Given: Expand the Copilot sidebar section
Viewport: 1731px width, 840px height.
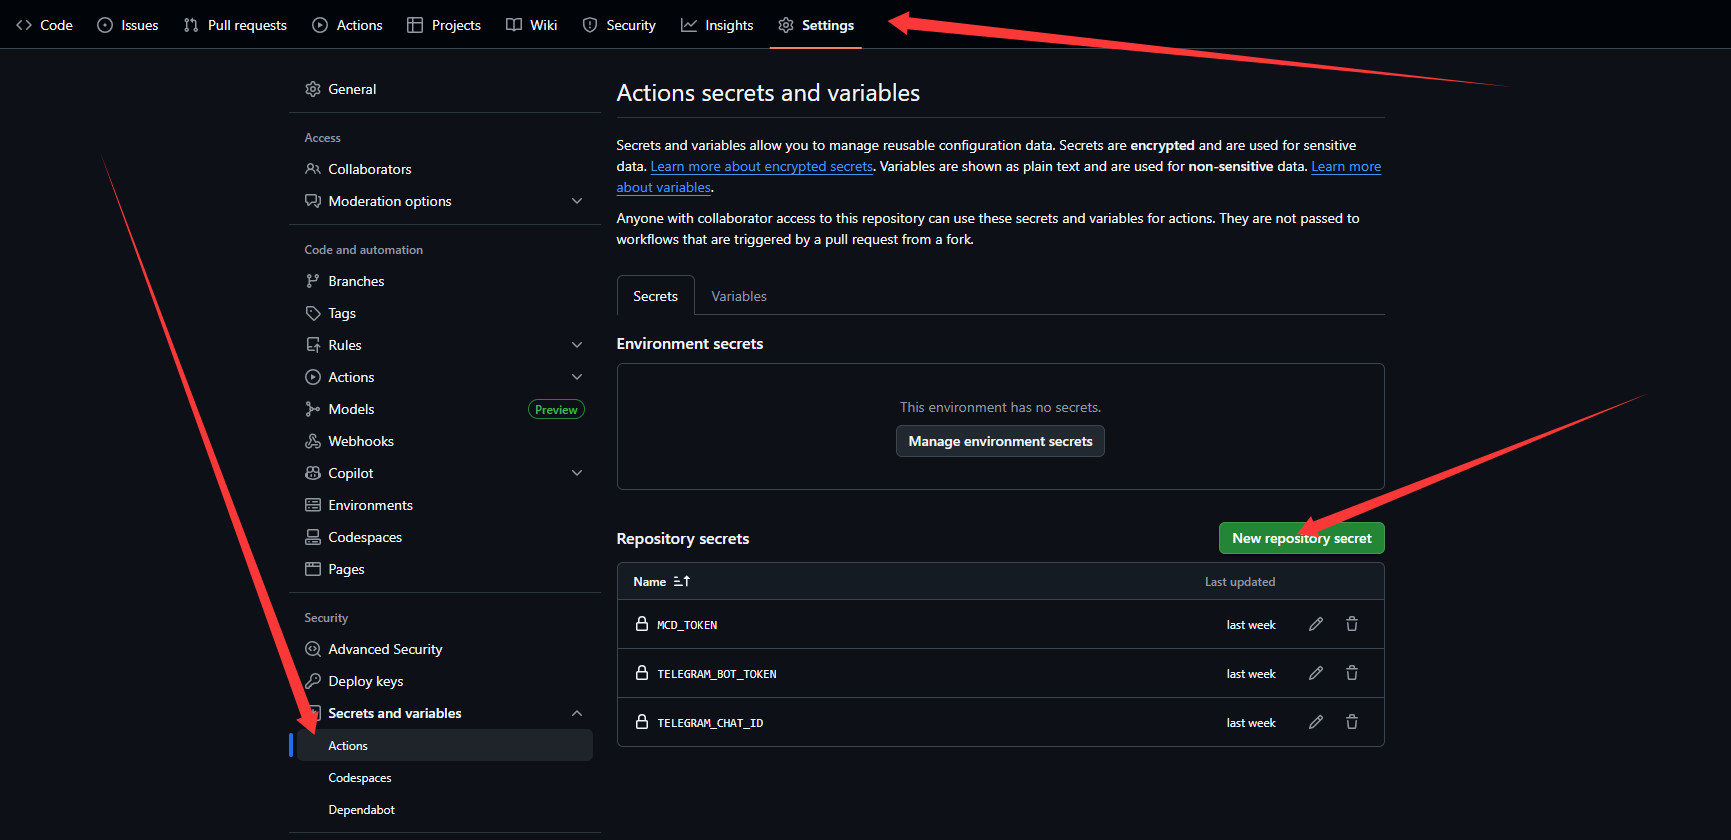Looking at the screenshot, I should pyautogui.click(x=576, y=473).
